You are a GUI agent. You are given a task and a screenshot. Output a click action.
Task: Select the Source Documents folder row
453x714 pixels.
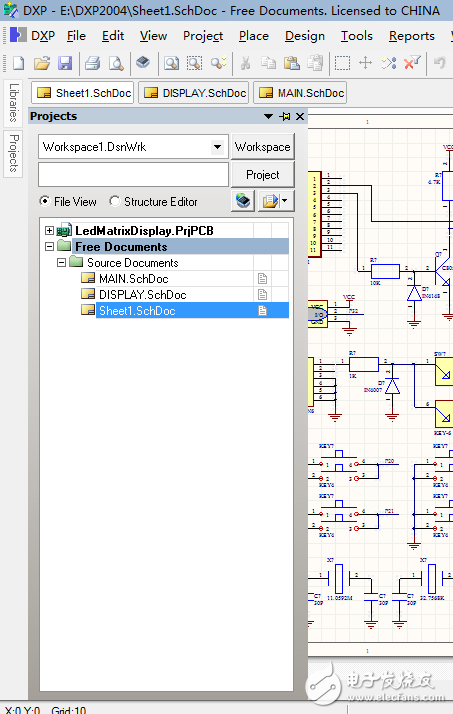[132, 262]
